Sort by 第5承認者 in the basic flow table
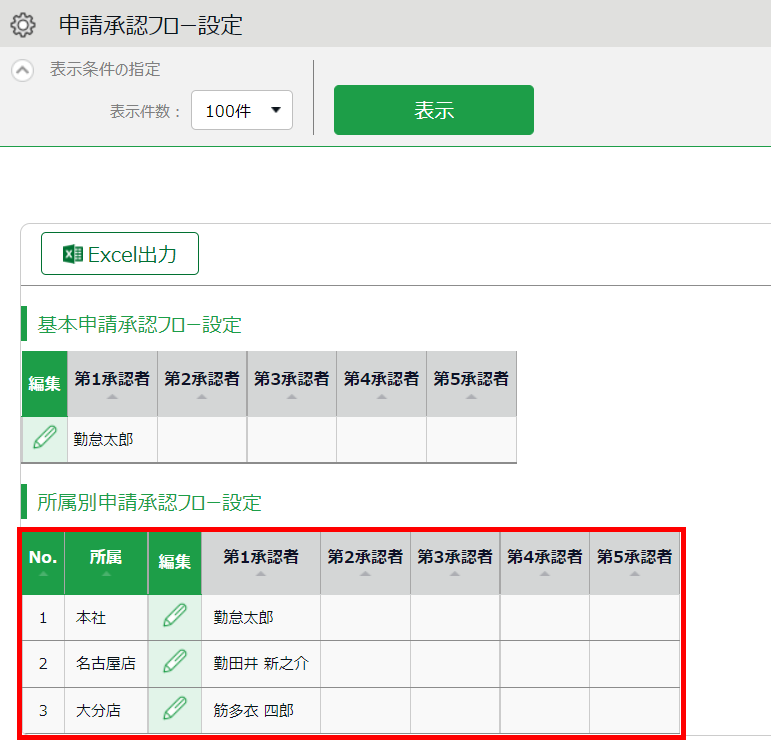This screenshot has height=752, width=771. 472,384
